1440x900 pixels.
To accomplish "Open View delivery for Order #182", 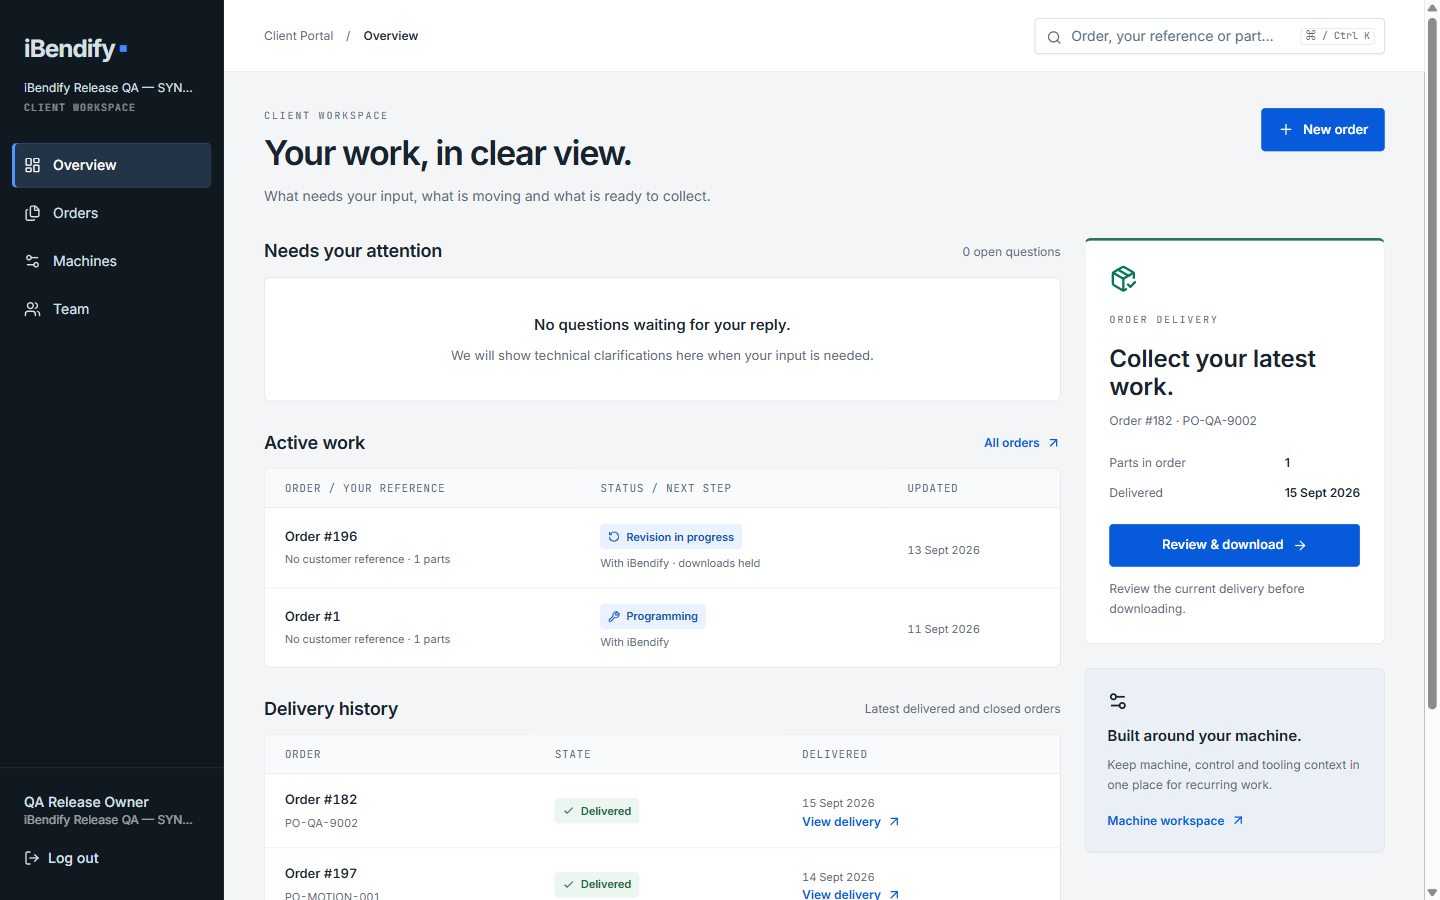I will tap(850, 822).
